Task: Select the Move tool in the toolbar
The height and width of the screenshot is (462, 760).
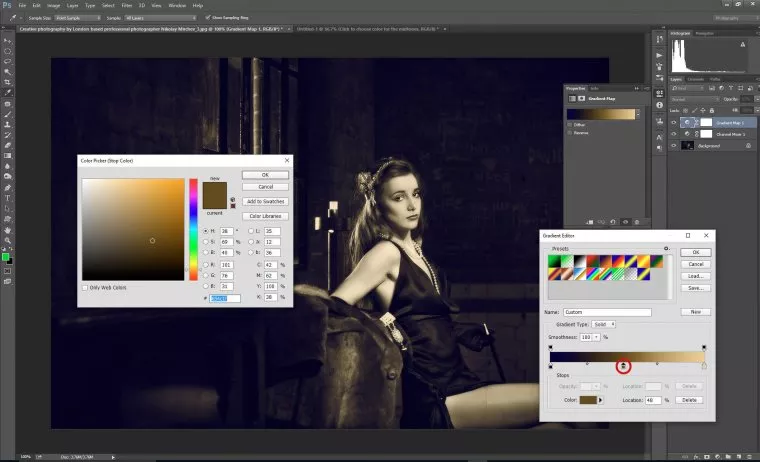Action: (x=7, y=41)
